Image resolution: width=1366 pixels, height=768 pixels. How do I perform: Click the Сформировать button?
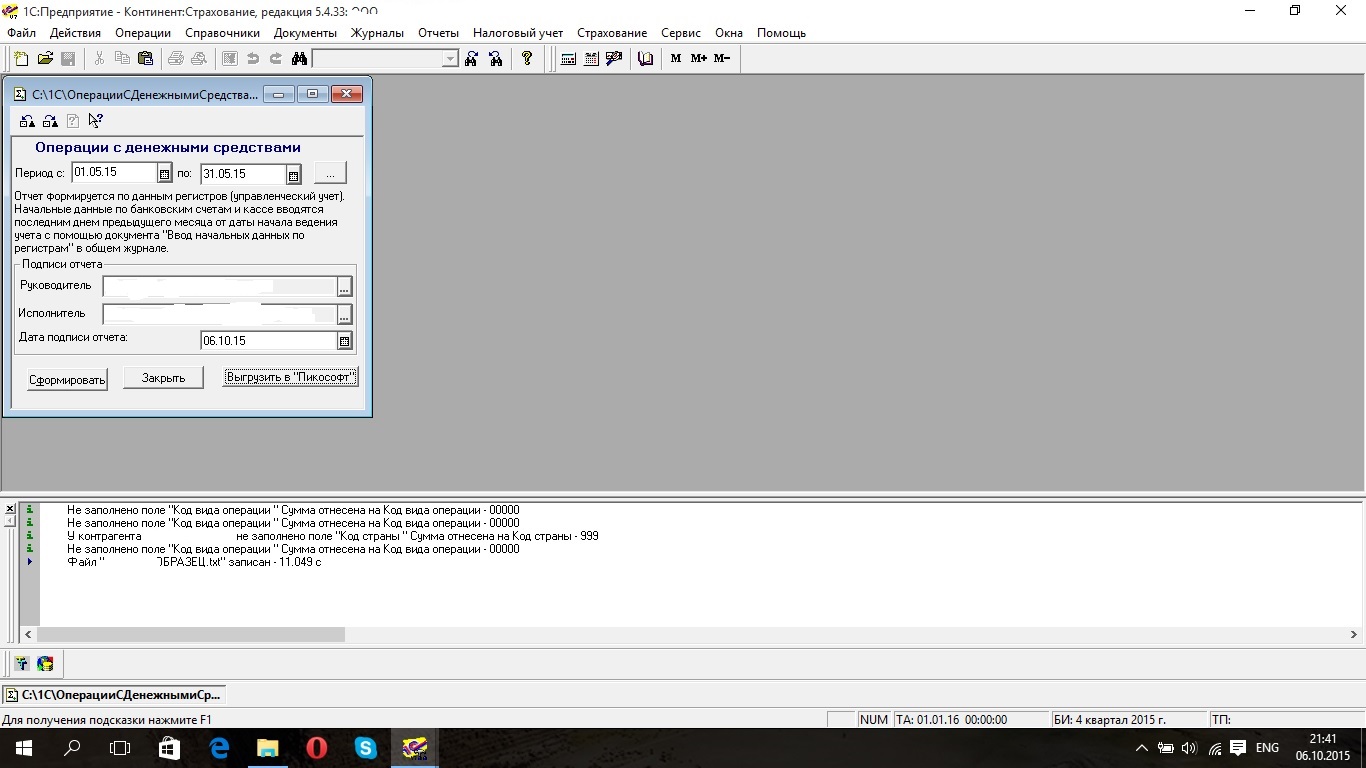[x=67, y=379]
